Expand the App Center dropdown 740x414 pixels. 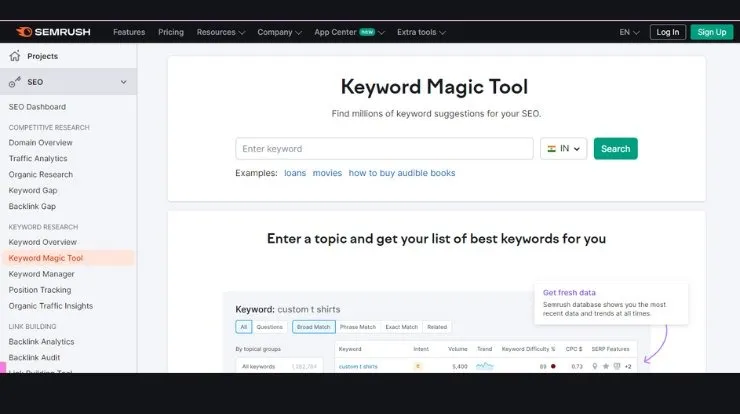pos(349,32)
